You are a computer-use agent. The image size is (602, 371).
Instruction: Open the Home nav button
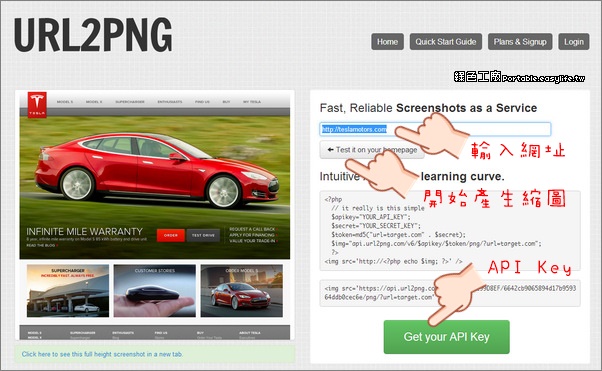click(387, 41)
